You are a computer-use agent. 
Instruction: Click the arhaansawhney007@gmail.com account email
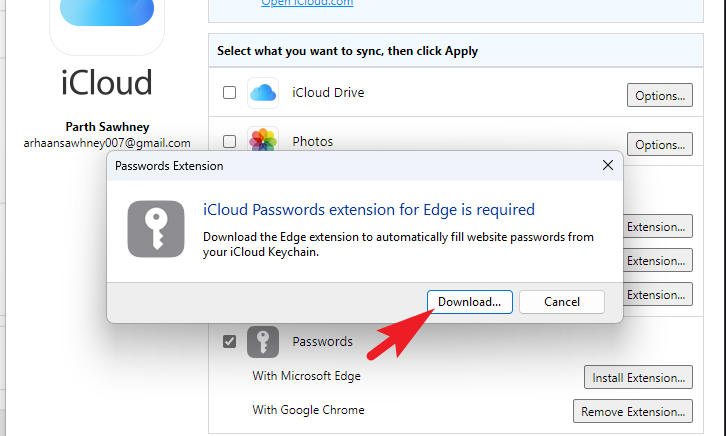107,143
